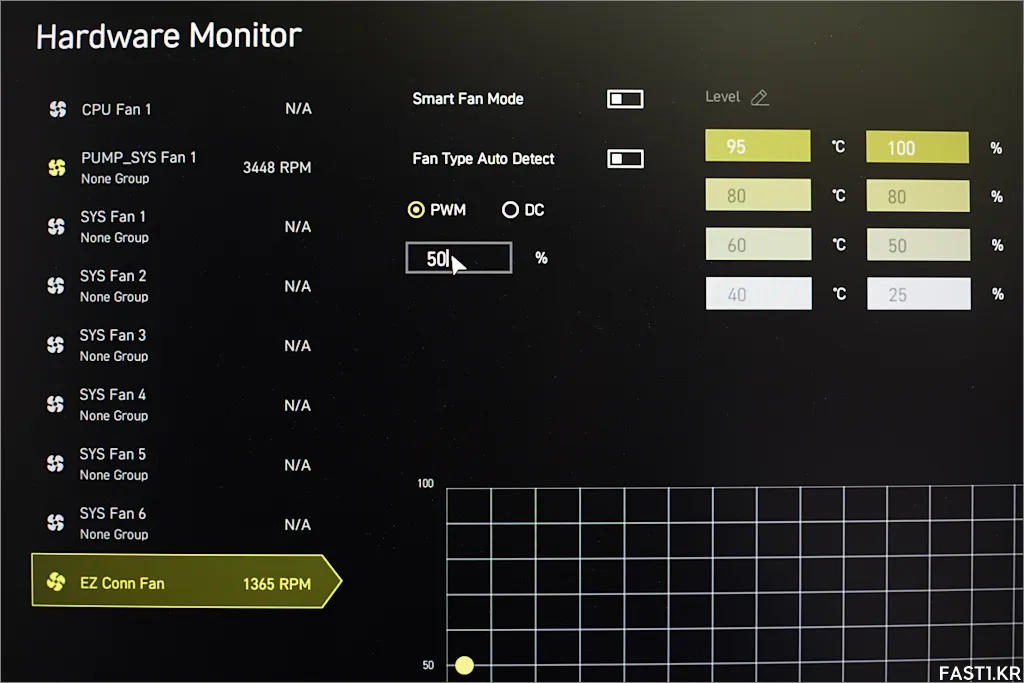The height and width of the screenshot is (683, 1024).
Task: Click the Level label text
Action: 722,97
